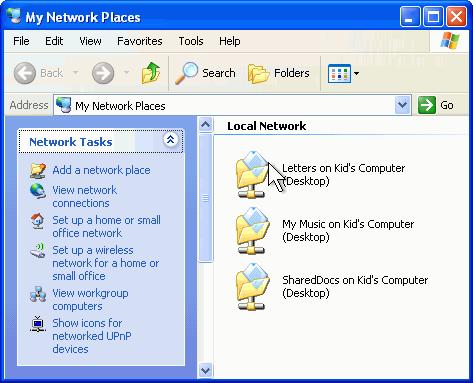Click the Forward arrow button
Screen dimensions: 473x383
pyautogui.click(x=103, y=73)
